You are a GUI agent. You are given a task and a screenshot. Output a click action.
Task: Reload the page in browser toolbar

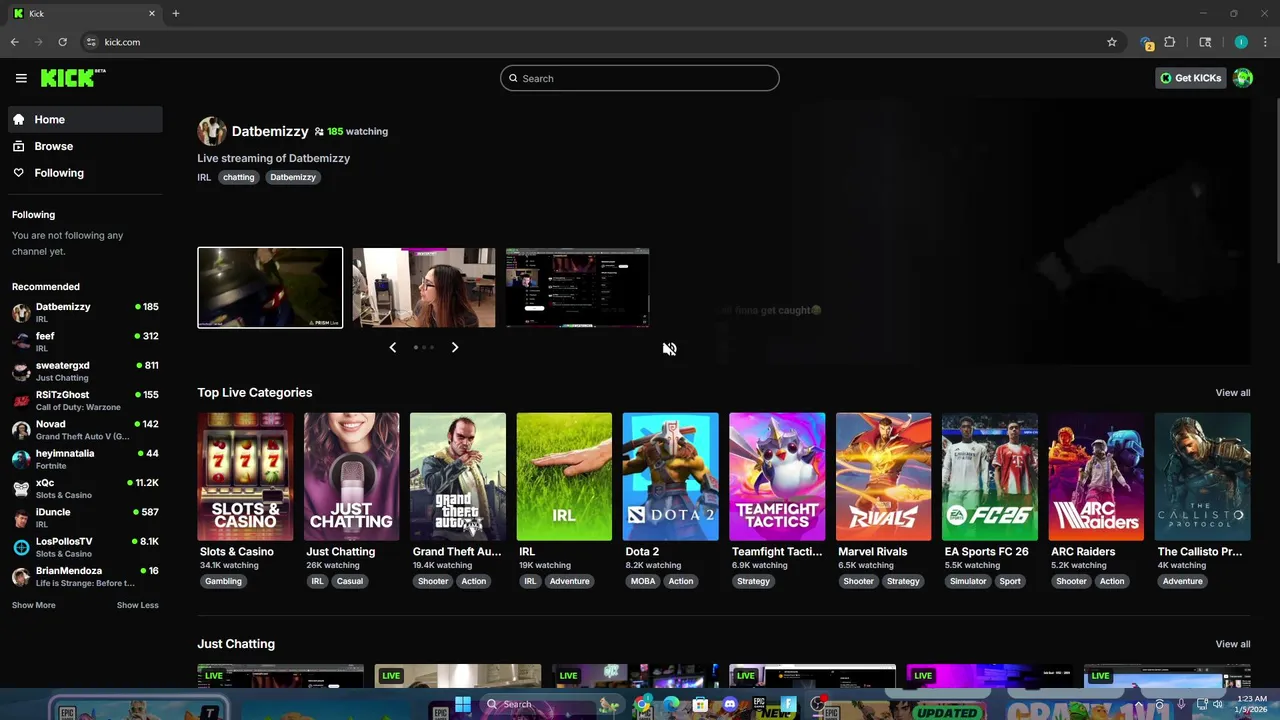62,42
